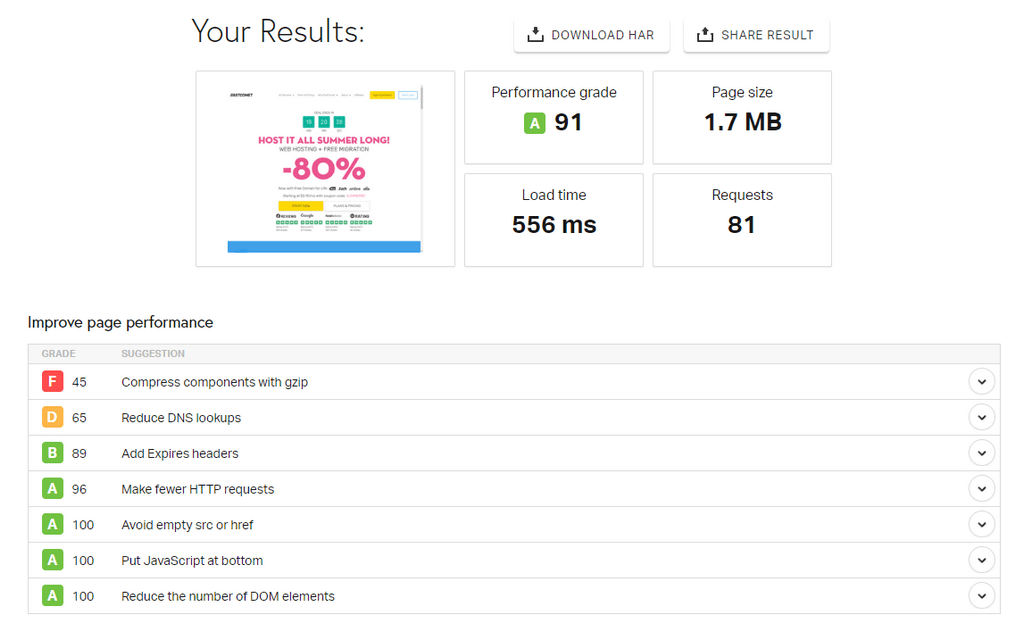Click the SHARE RESULT button

coord(756,34)
